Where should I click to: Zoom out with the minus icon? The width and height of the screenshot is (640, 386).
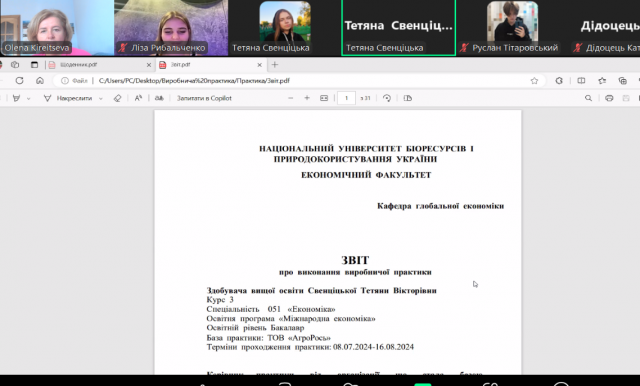coord(291,98)
